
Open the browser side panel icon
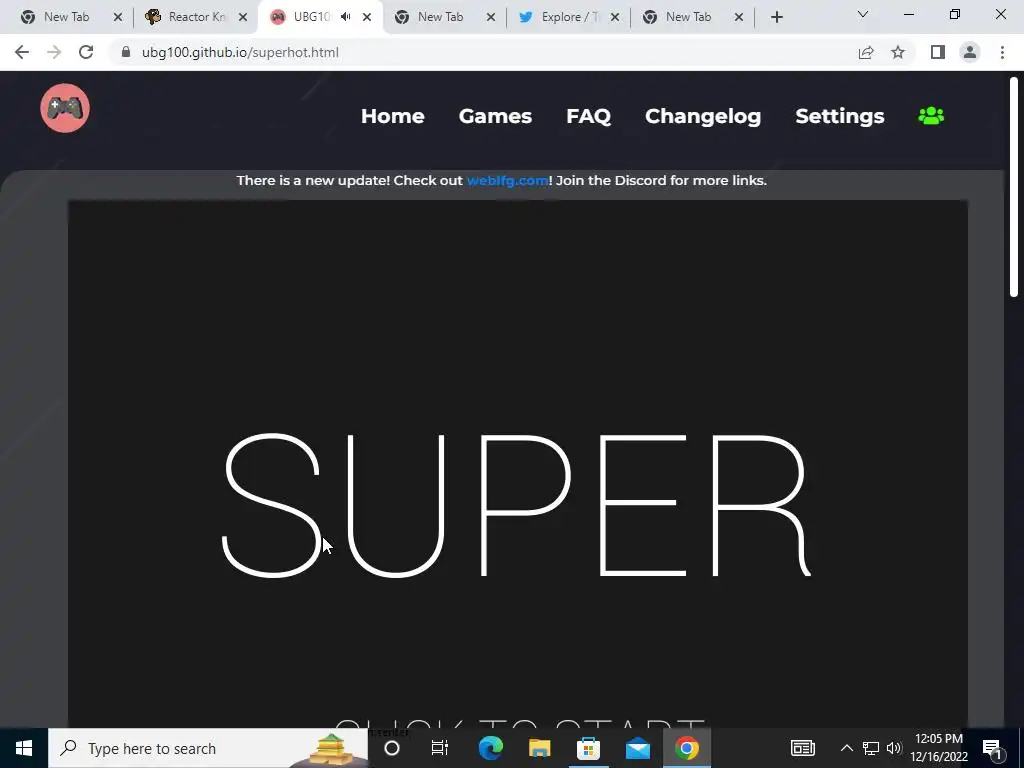click(x=938, y=52)
